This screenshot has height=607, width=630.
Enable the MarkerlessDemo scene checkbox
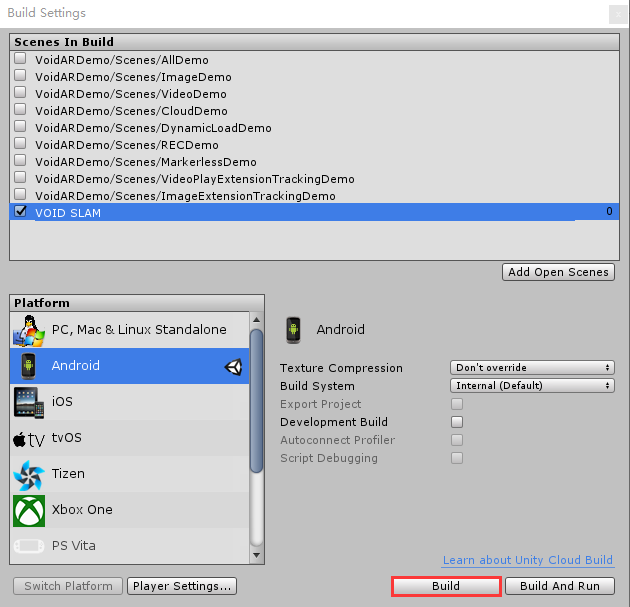(20, 160)
